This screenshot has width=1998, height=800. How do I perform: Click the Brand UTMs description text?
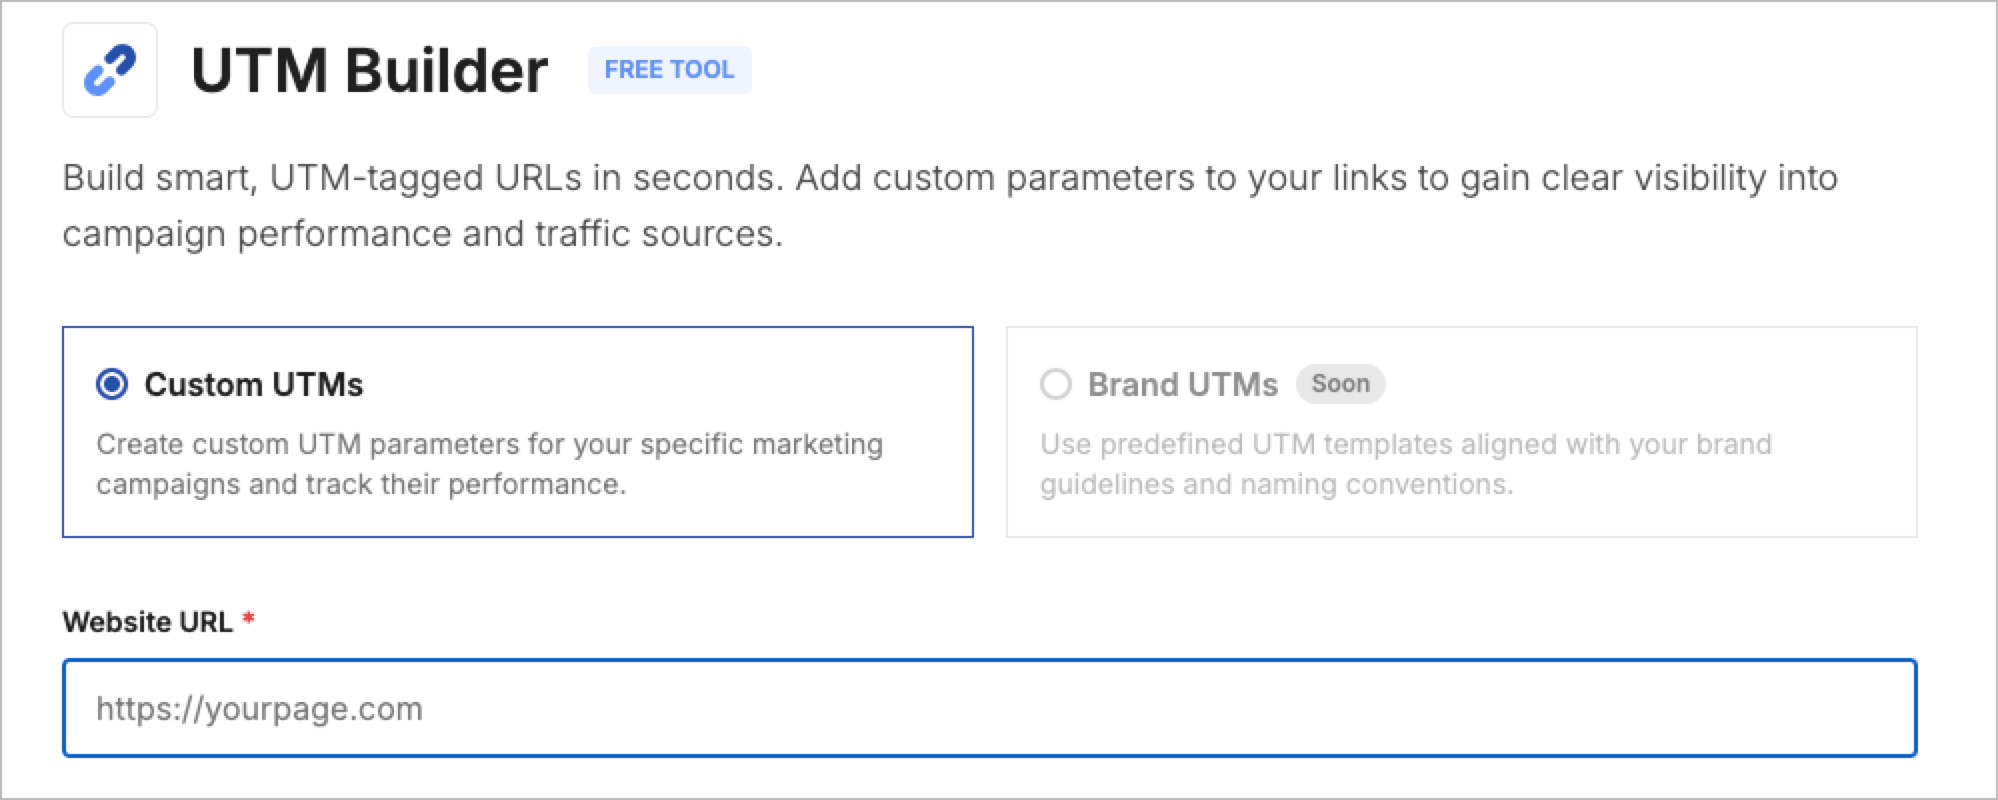[1405, 464]
